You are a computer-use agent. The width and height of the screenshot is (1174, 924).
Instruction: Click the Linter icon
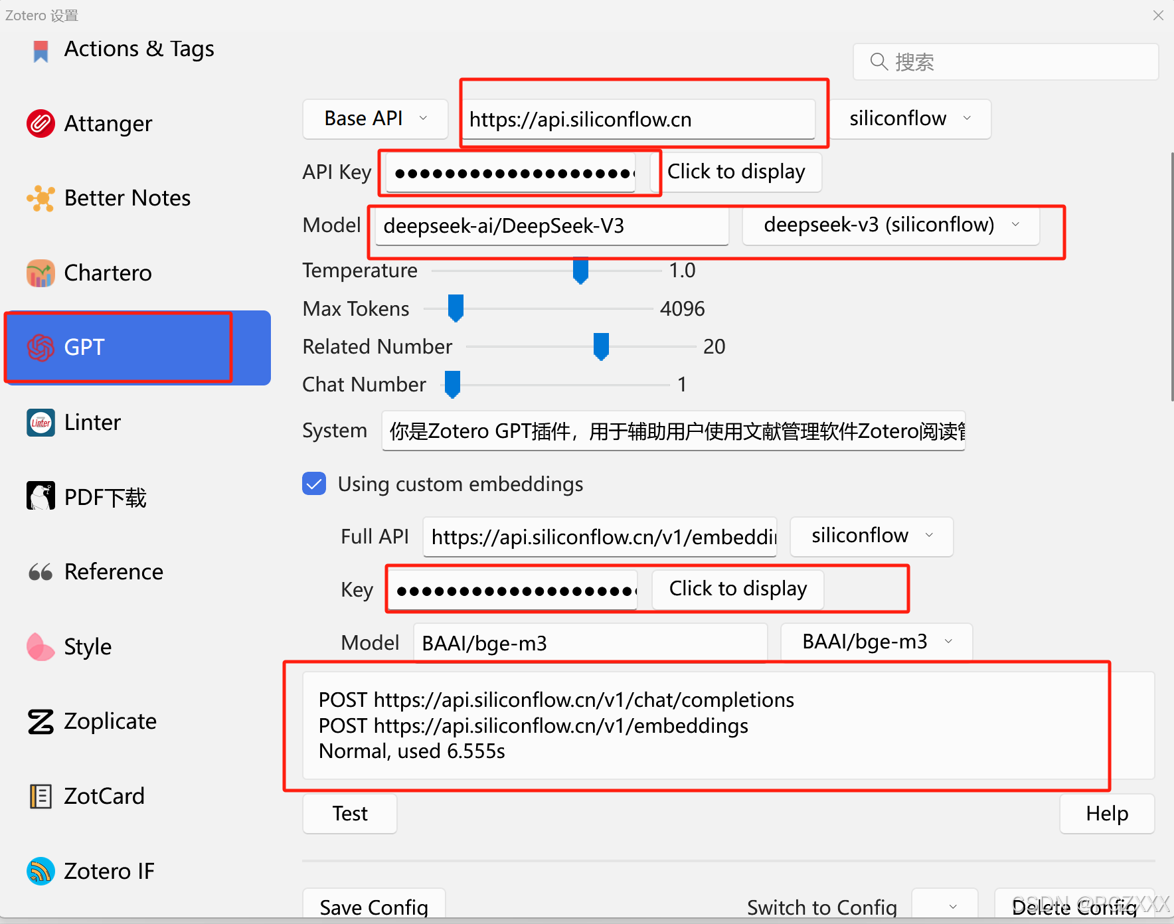(x=40, y=422)
